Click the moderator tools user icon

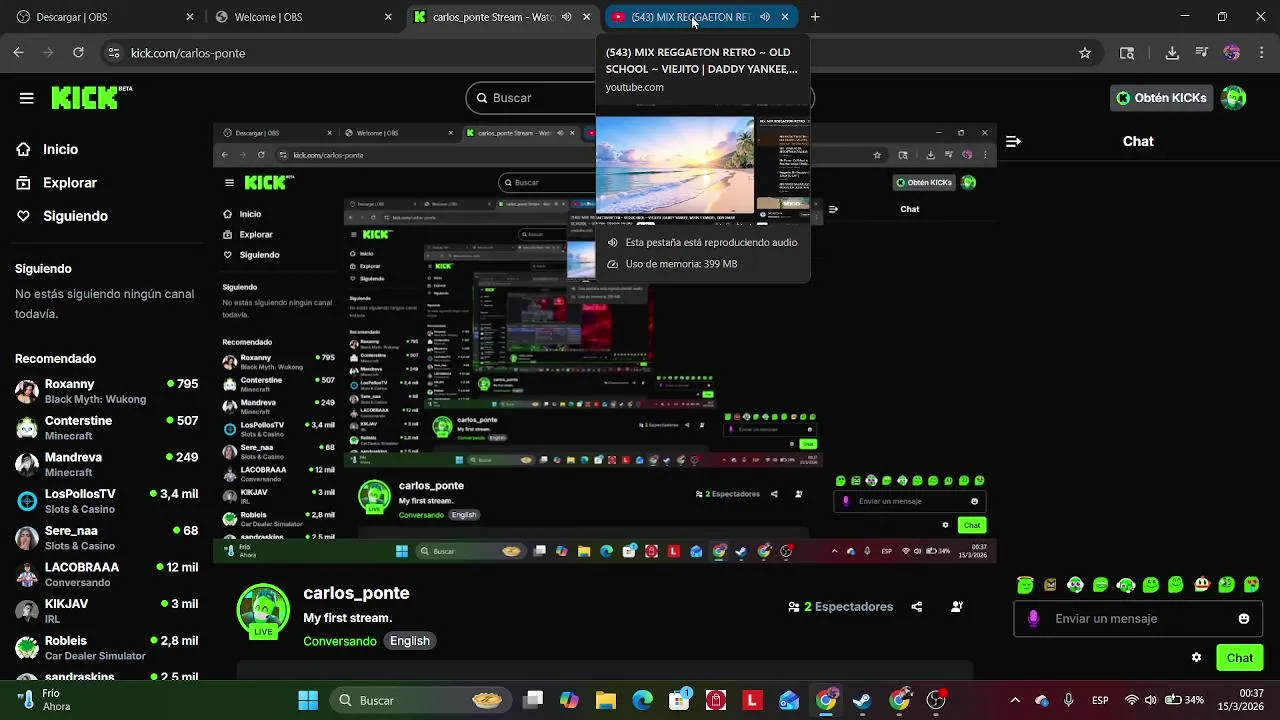[x=957, y=607]
